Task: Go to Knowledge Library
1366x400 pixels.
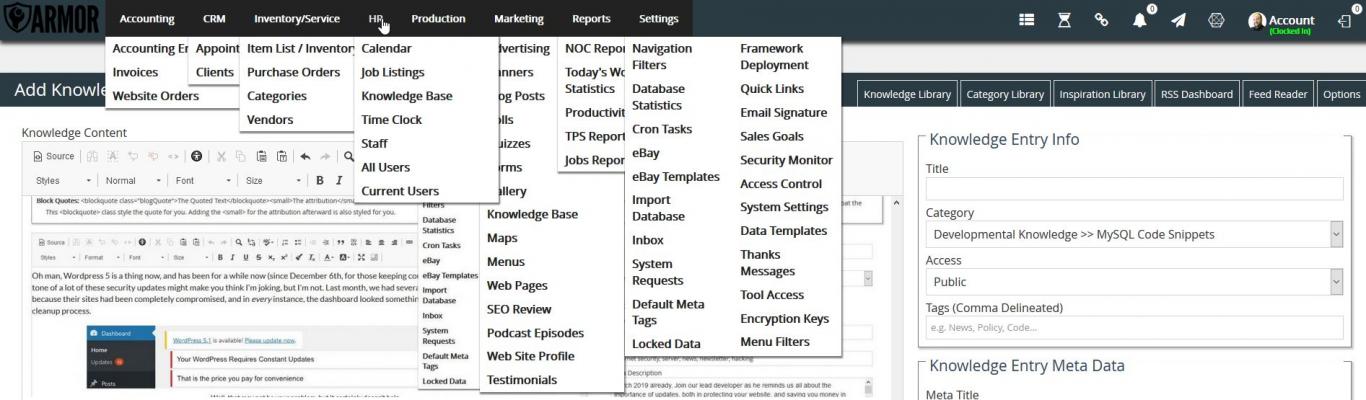Action: click(907, 94)
